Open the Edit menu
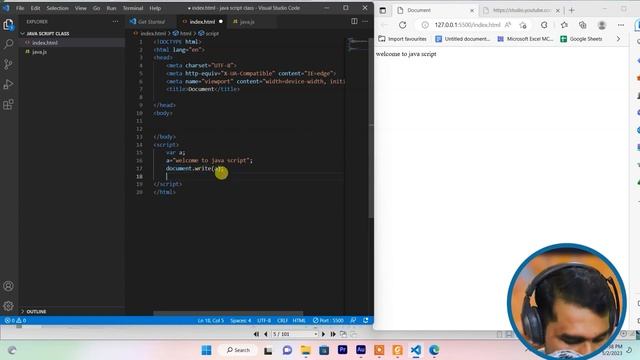 pyautogui.click(x=36, y=8)
